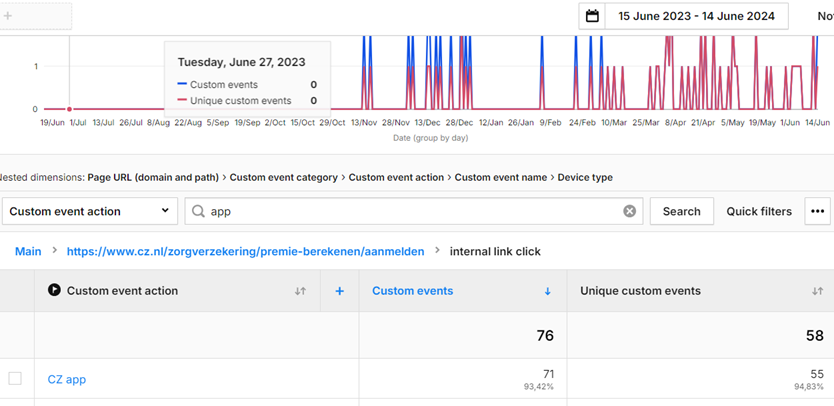Click the blue Custom events legend swatch
Image resolution: width=834 pixels, height=406 pixels.
click(x=182, y=85)
